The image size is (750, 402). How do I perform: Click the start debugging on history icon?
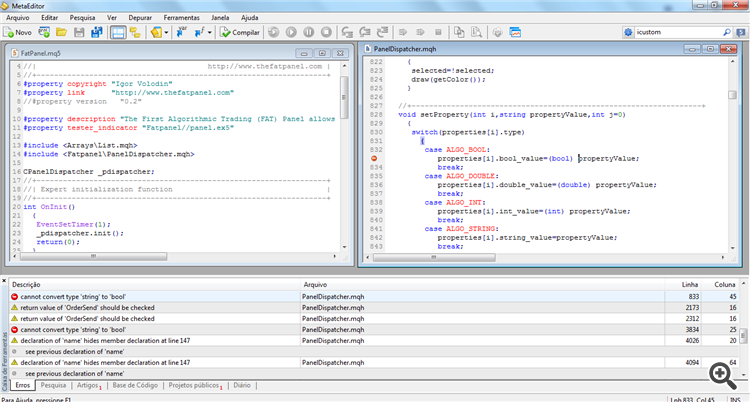pos(274,33)
